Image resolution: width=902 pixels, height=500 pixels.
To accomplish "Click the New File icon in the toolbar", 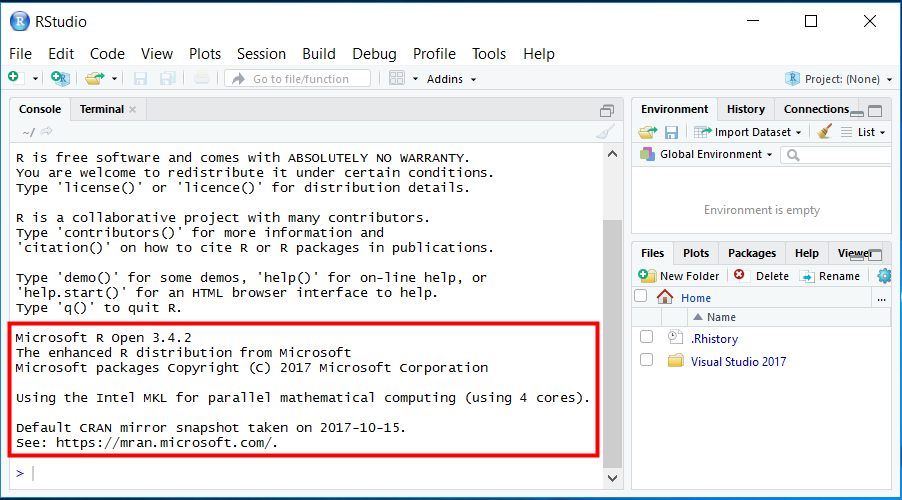I will 14,78.
